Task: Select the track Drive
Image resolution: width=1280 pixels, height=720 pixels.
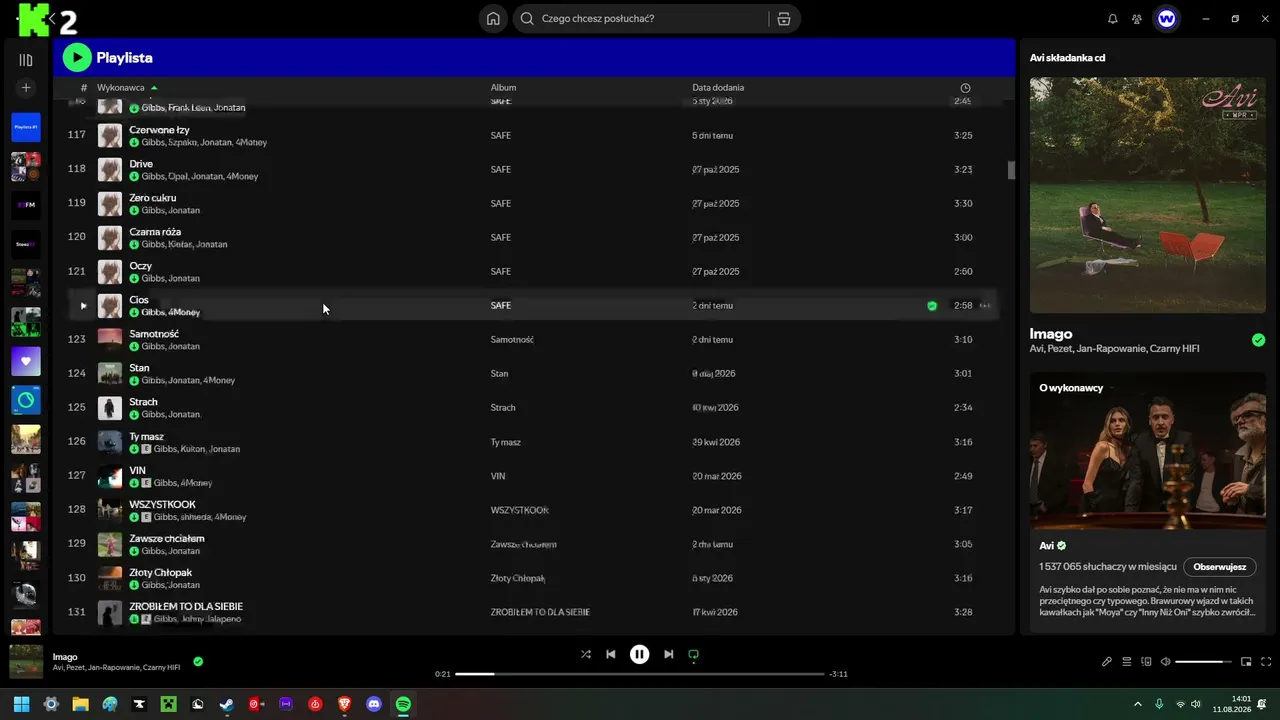Action: pyautogui.click(x=141, y=164)
